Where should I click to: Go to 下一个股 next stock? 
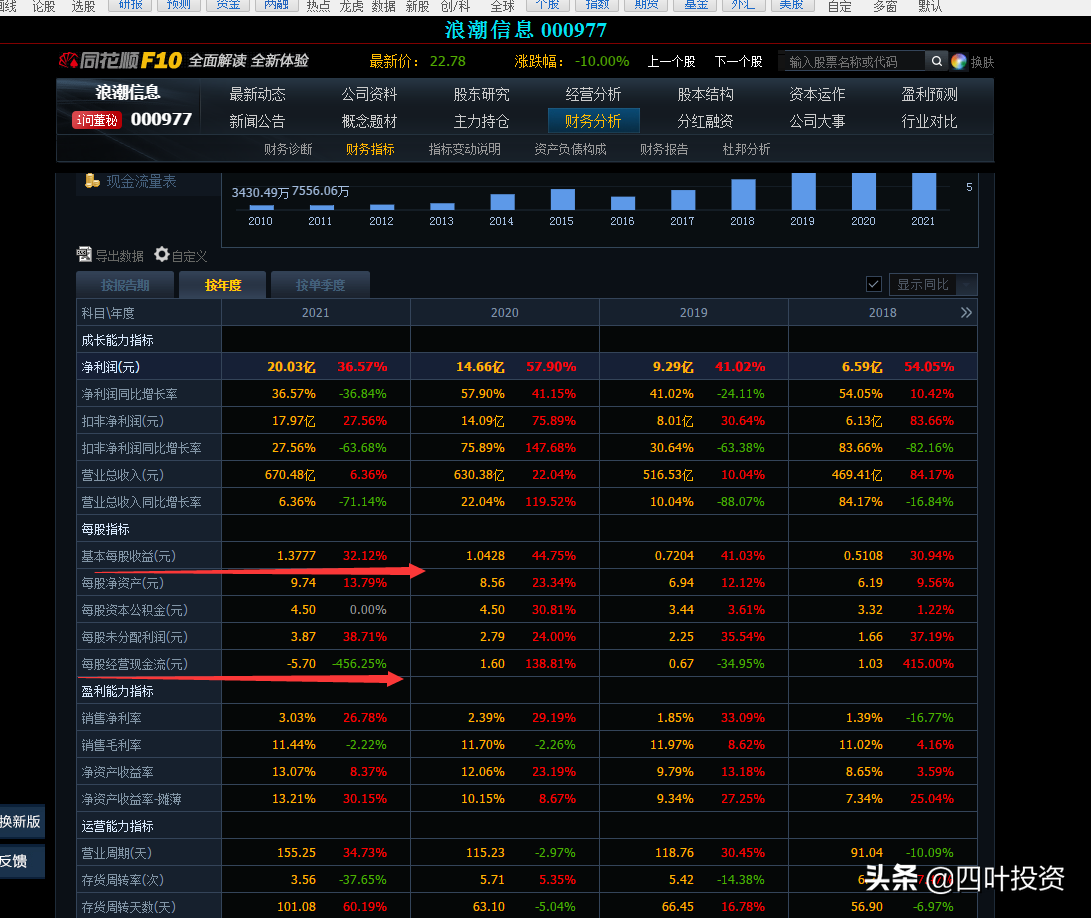pos(738,61)
